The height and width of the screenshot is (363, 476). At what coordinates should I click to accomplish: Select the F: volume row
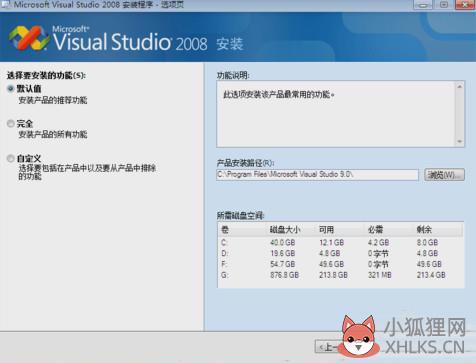(341, 264)
